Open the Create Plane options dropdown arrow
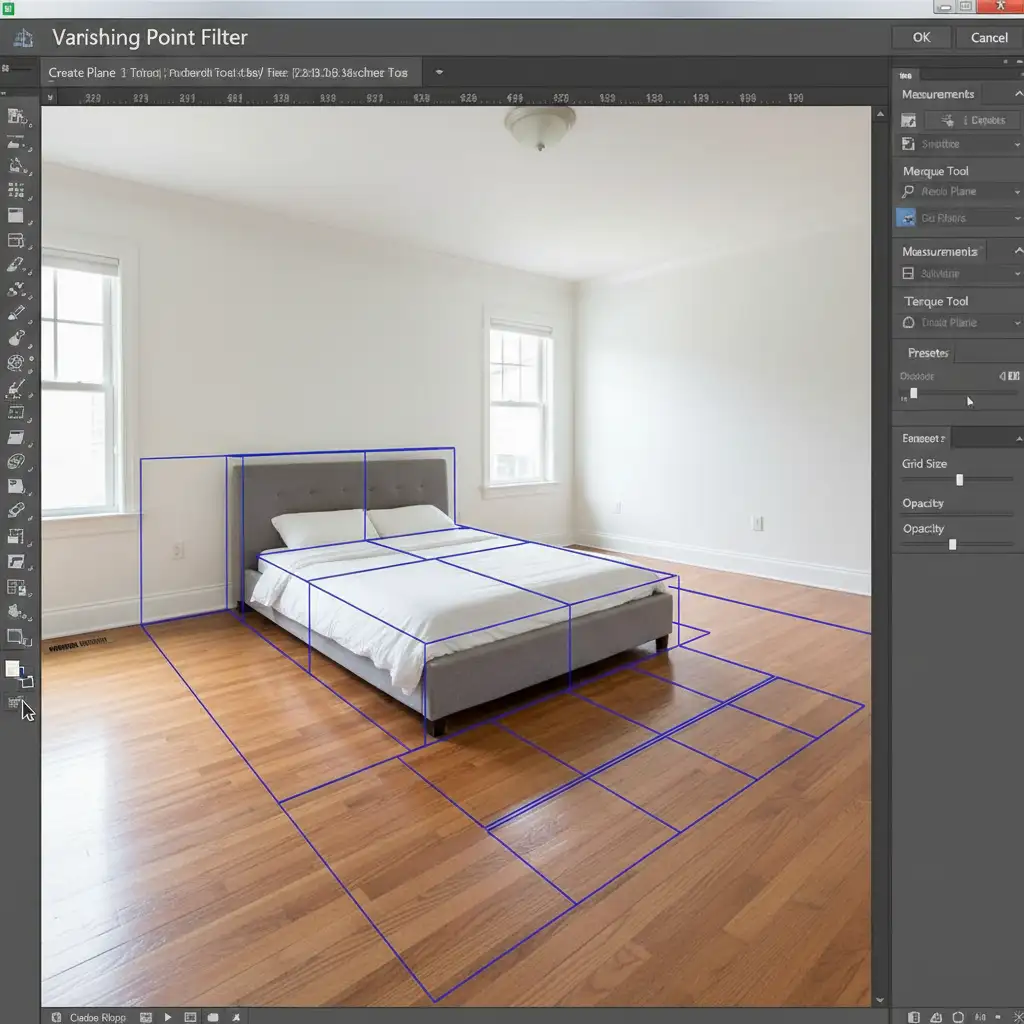This screenshot has width=1024, height=1024. (439, 73)
